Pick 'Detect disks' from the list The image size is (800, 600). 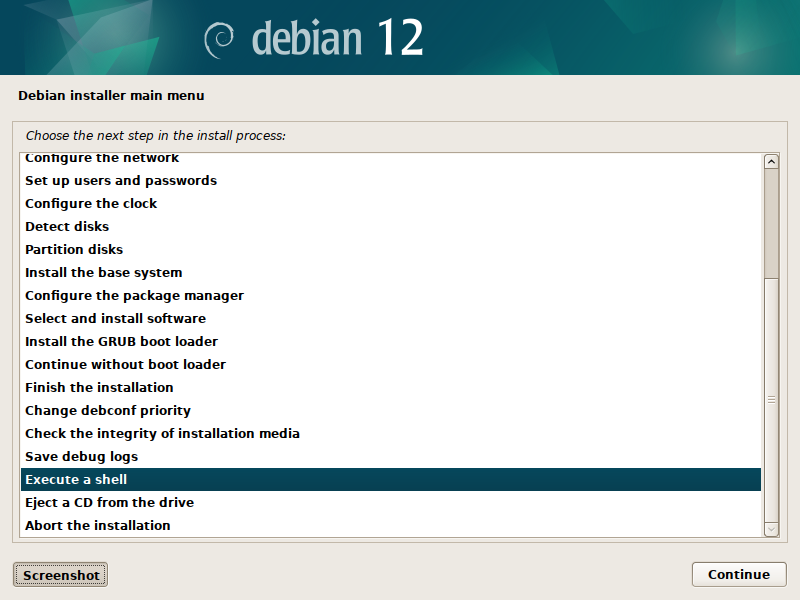point(391,227)
